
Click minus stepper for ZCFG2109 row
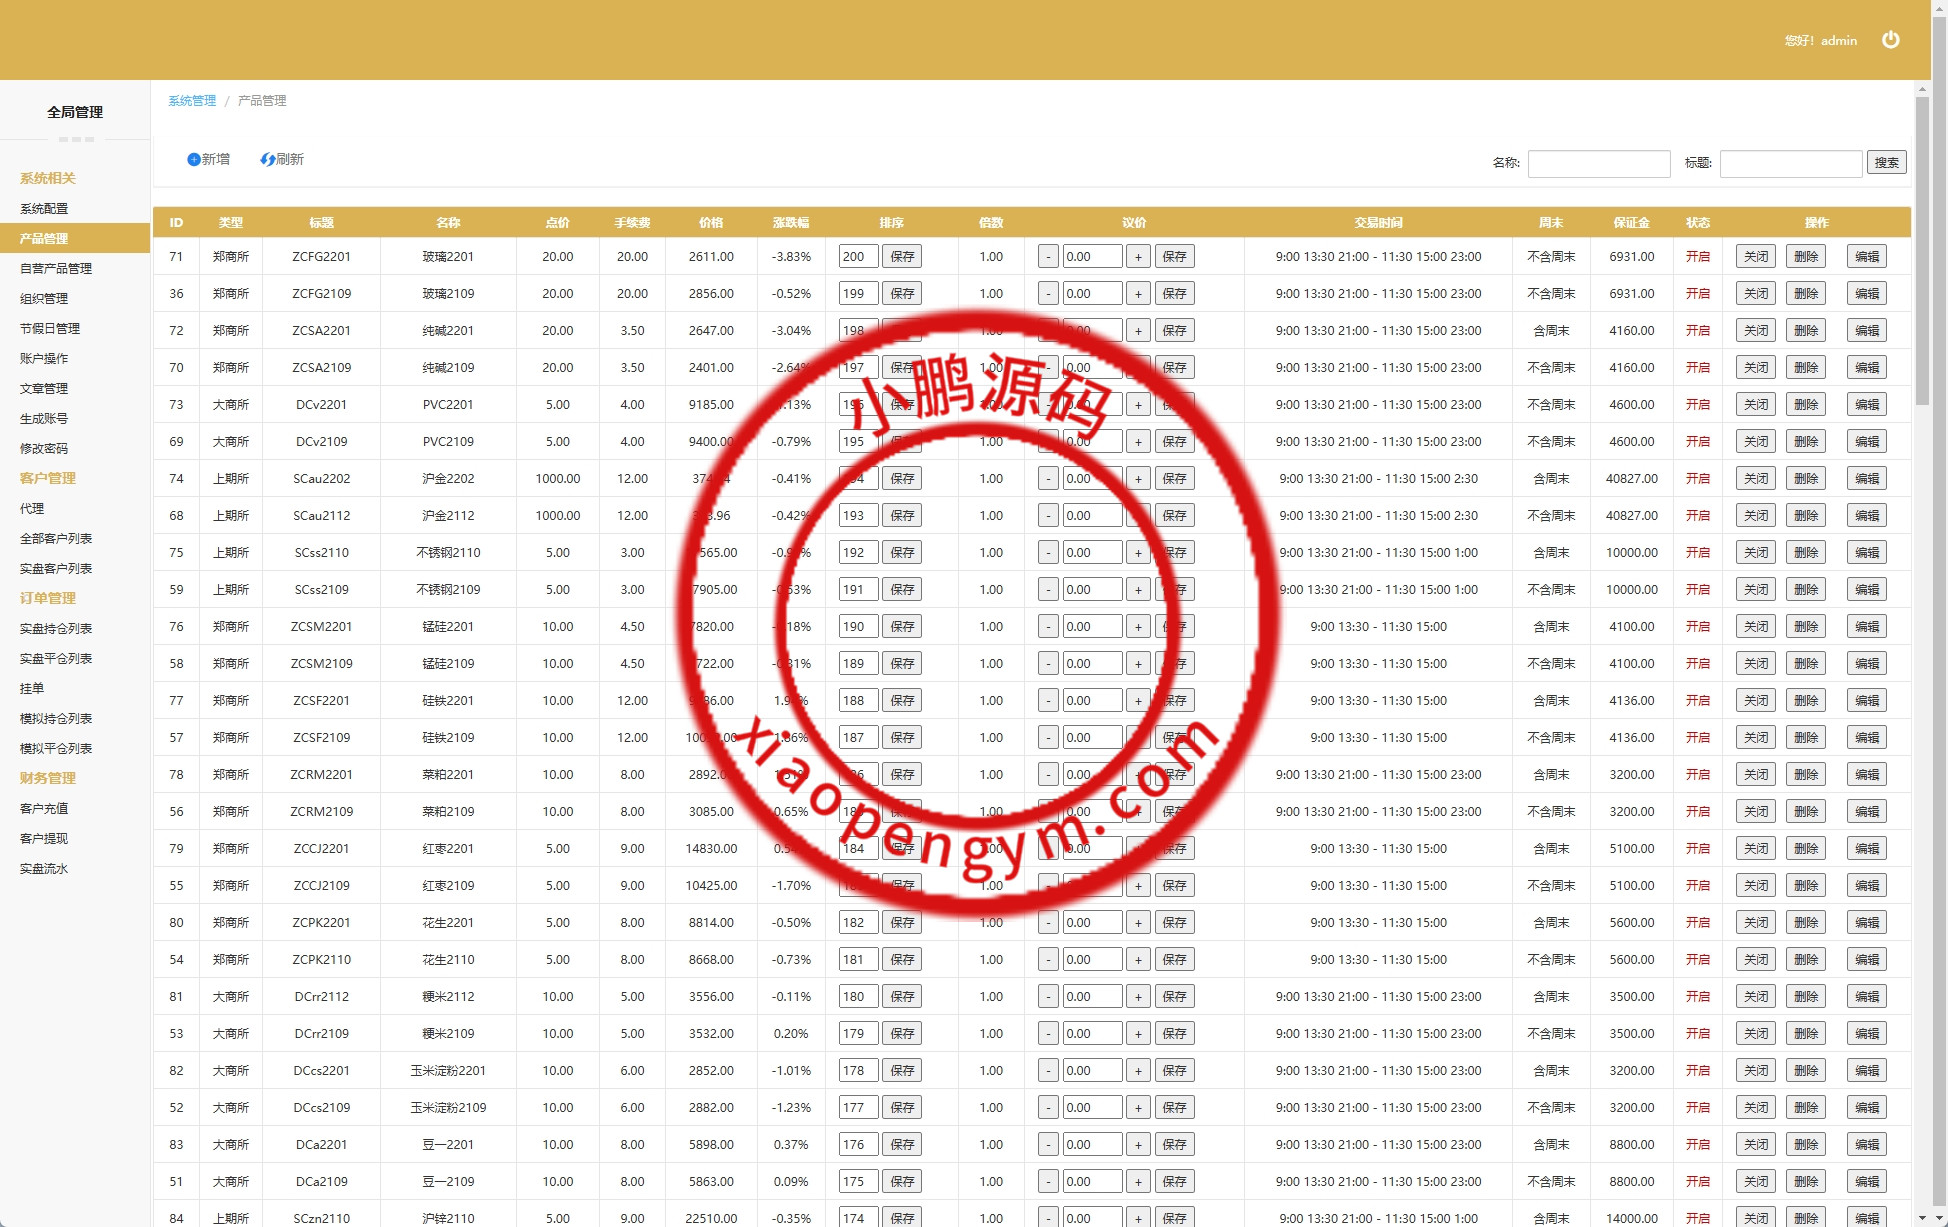[1048, 294]
